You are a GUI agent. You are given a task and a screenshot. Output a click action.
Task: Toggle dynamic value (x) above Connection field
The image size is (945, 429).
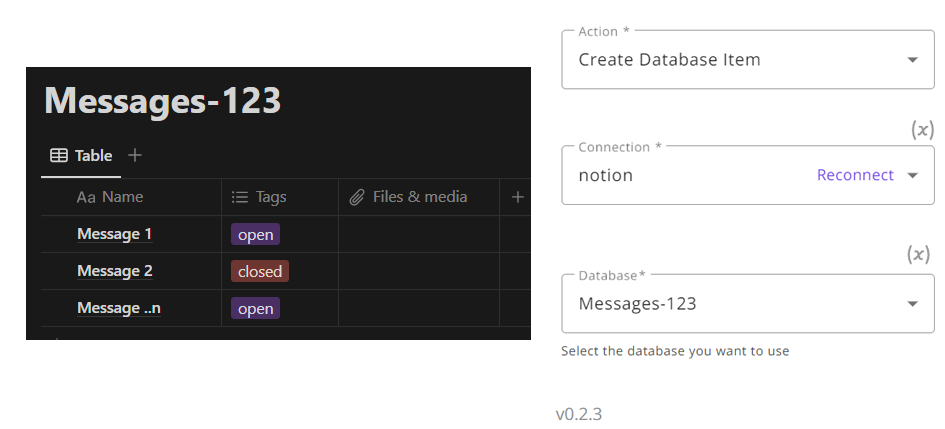[921, 130]
